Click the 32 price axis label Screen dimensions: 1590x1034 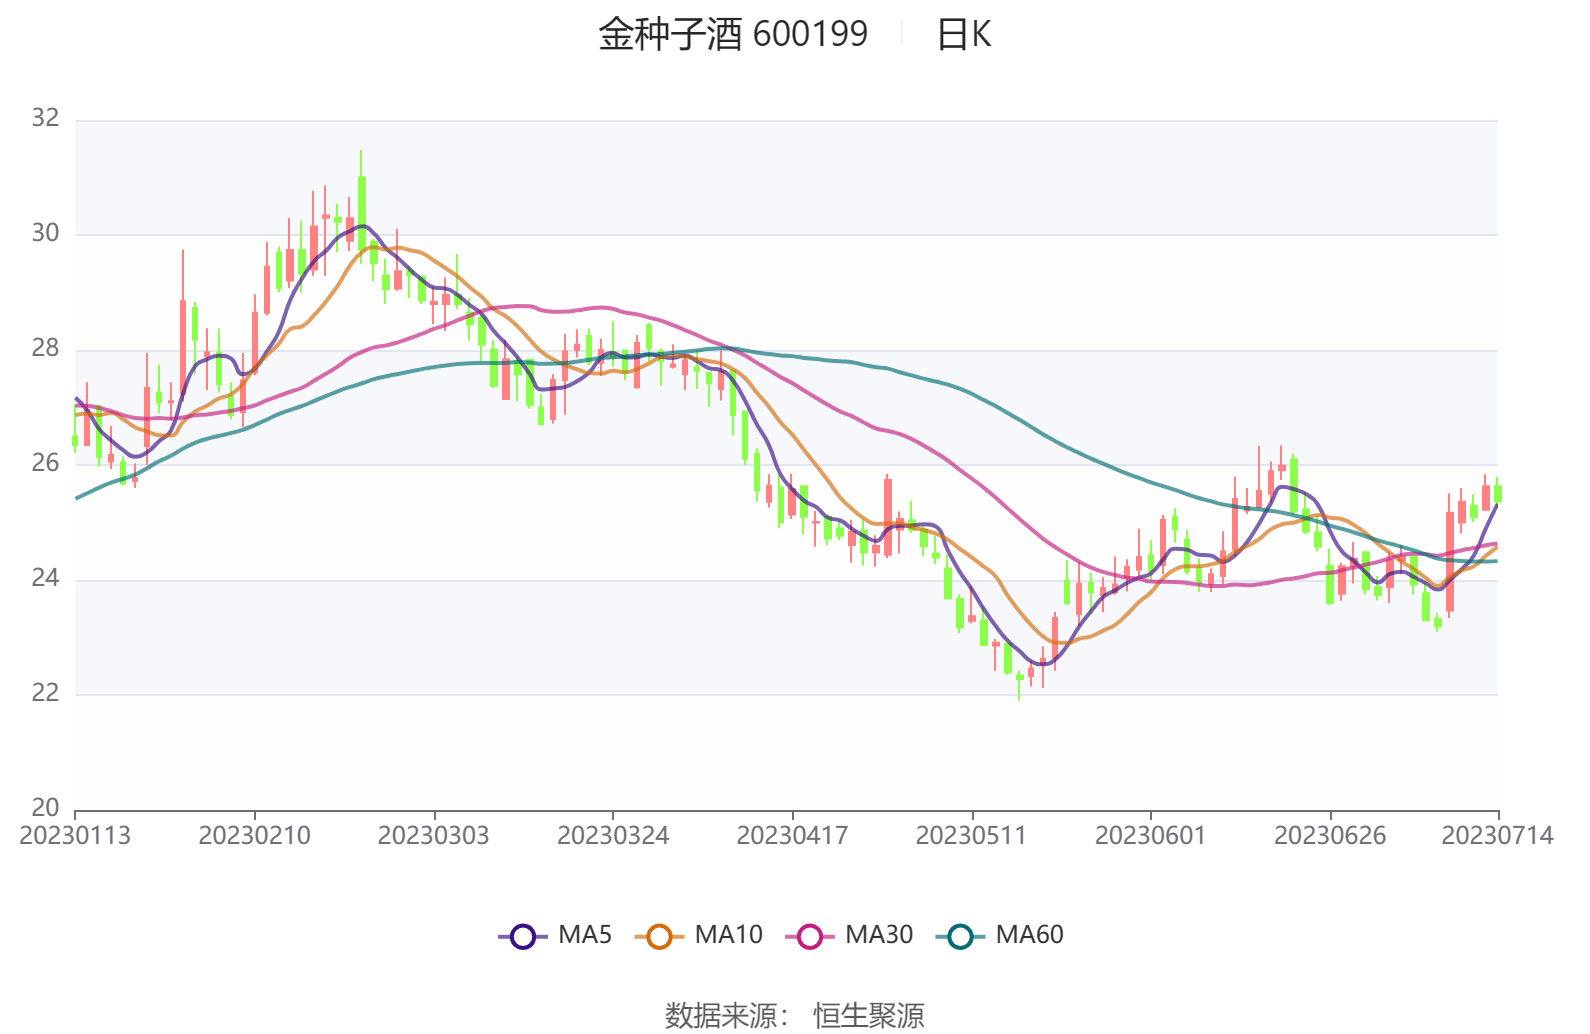click(45, 118)
